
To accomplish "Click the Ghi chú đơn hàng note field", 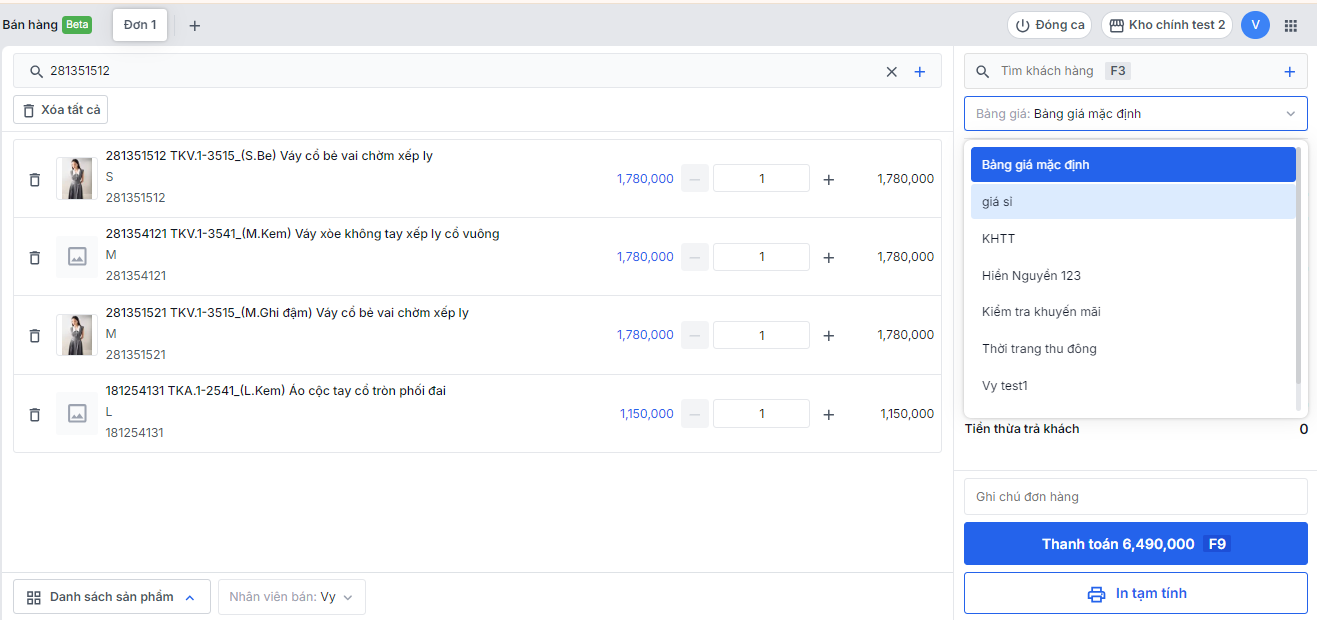I will (x=1135, y=497).
